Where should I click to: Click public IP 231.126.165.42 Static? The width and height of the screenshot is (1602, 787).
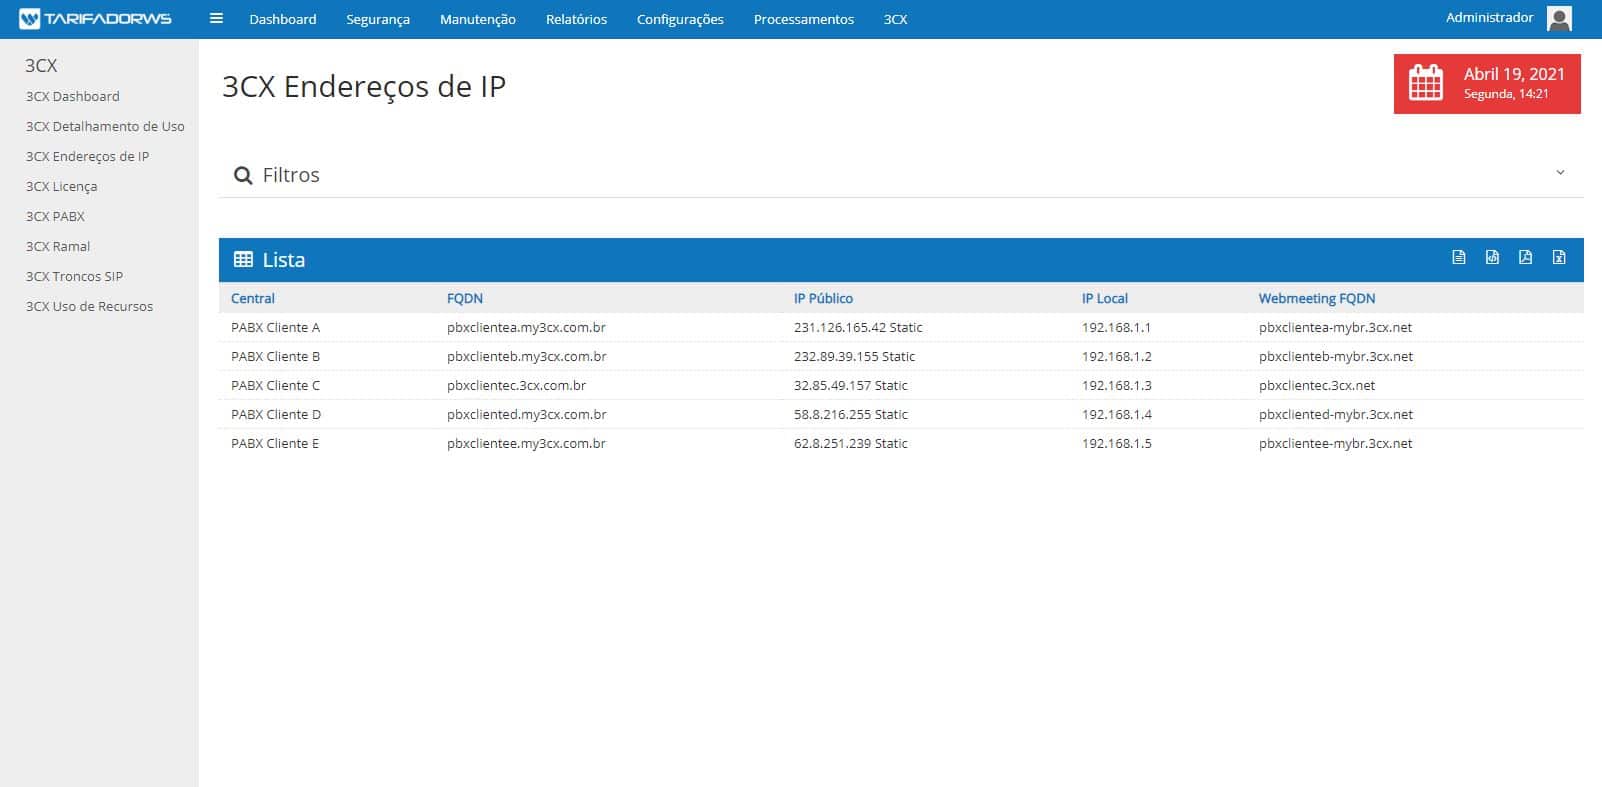tap(858, 327)
